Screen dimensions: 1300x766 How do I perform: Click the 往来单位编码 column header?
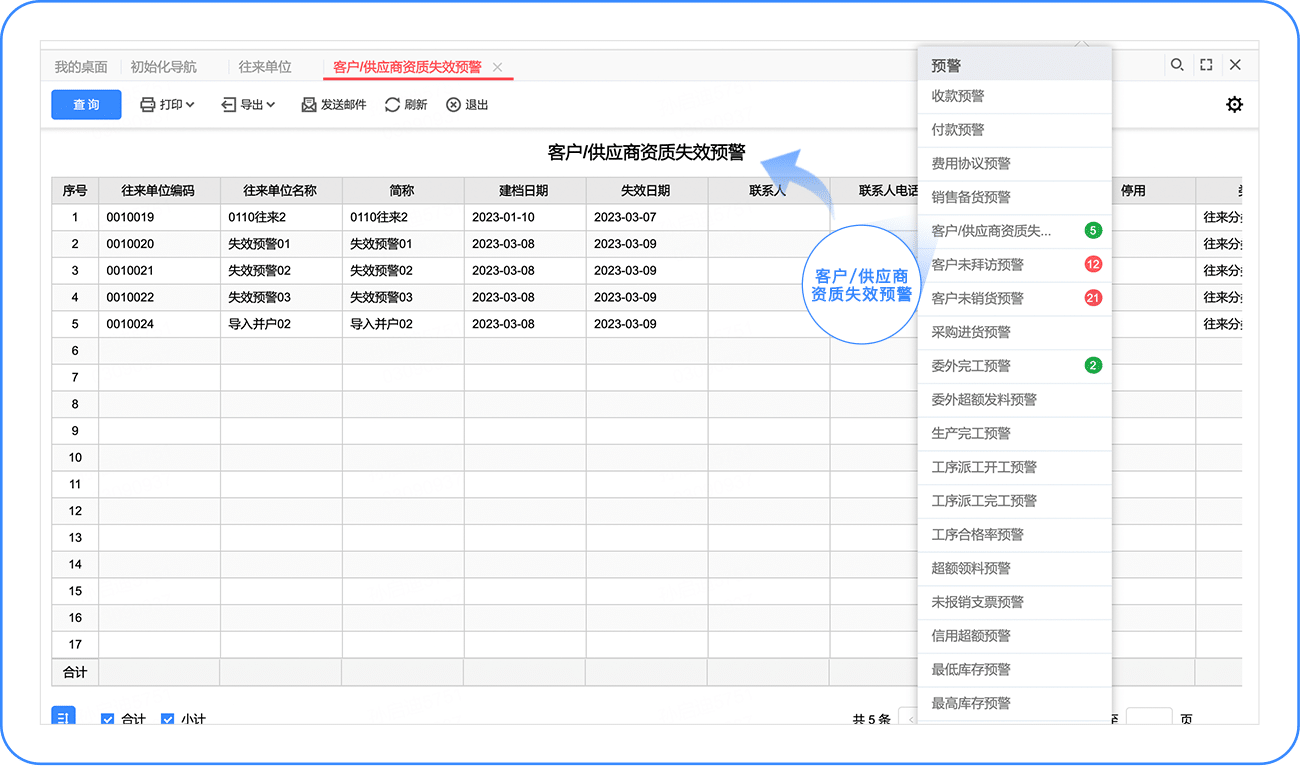[159, 191]
